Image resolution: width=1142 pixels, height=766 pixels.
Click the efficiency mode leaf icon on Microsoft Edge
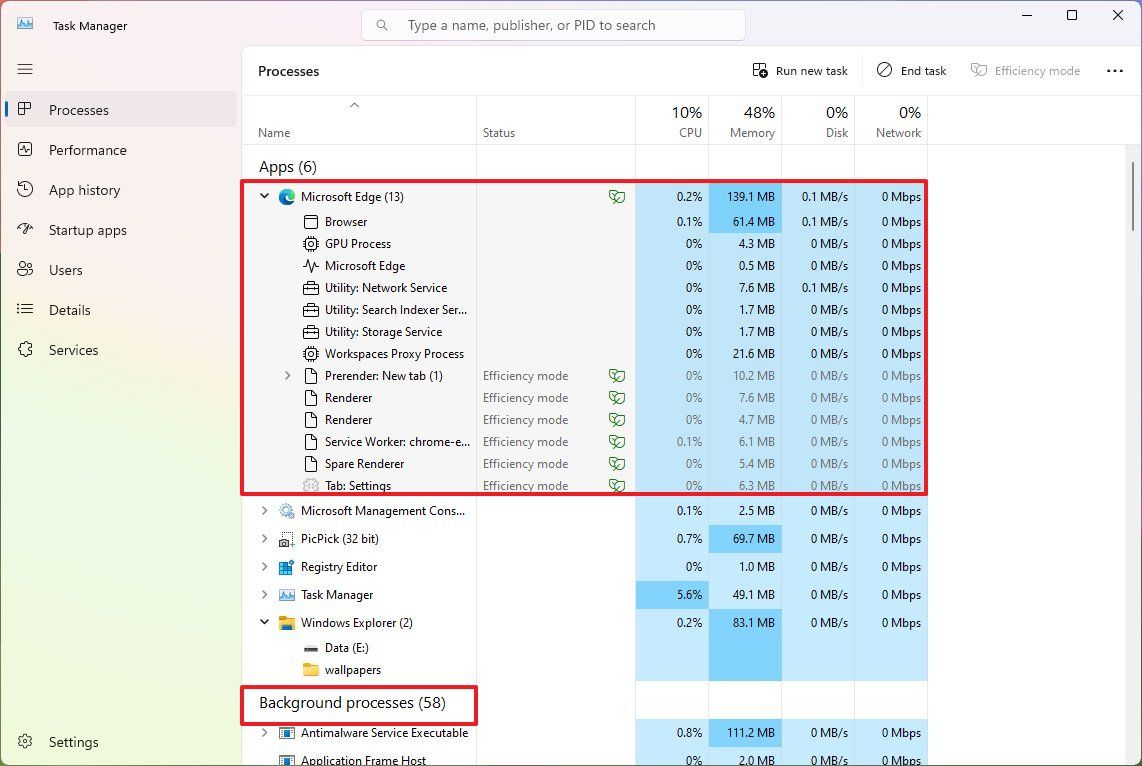[617, 197]
